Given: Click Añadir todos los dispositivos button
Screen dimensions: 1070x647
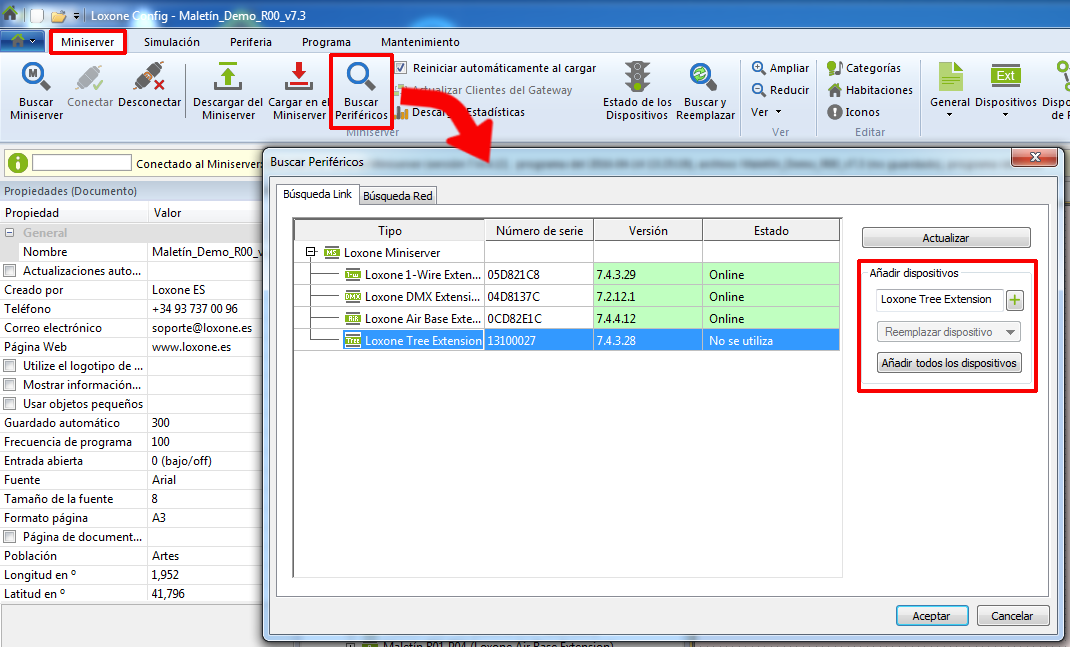Looking at the screenshot, I should pyautogui.click(x=948, y=363).
